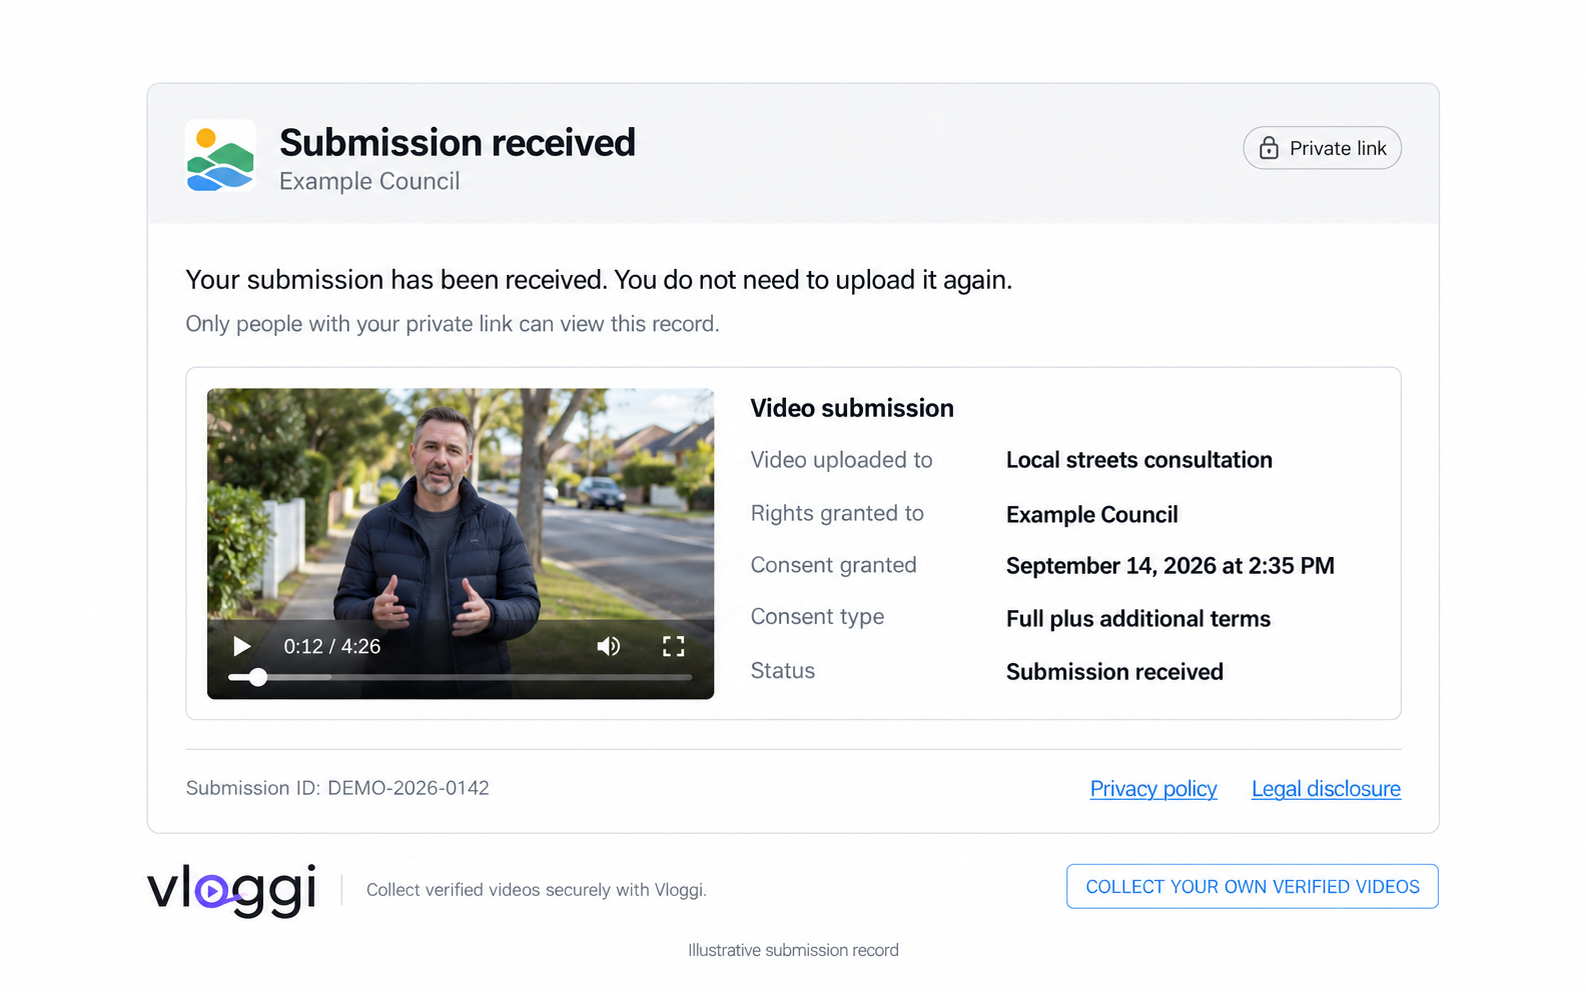Image resolution: width=1586 pixels, height=992 pixels.
Task: Click the 'Video uploaded to' label
Action: (841, 460)
